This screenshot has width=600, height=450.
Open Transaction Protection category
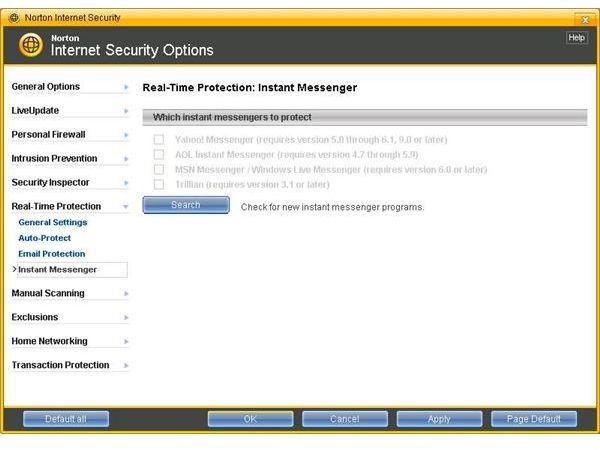pos(60,365)
